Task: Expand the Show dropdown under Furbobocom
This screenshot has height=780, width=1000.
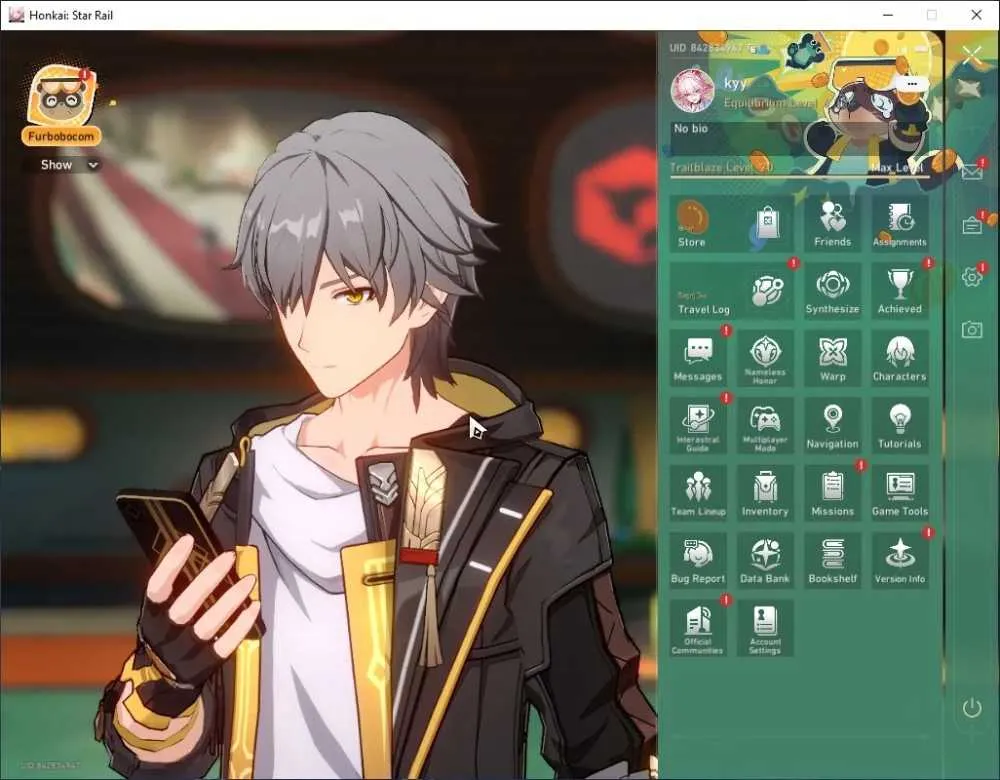Action: click(69, 165)
